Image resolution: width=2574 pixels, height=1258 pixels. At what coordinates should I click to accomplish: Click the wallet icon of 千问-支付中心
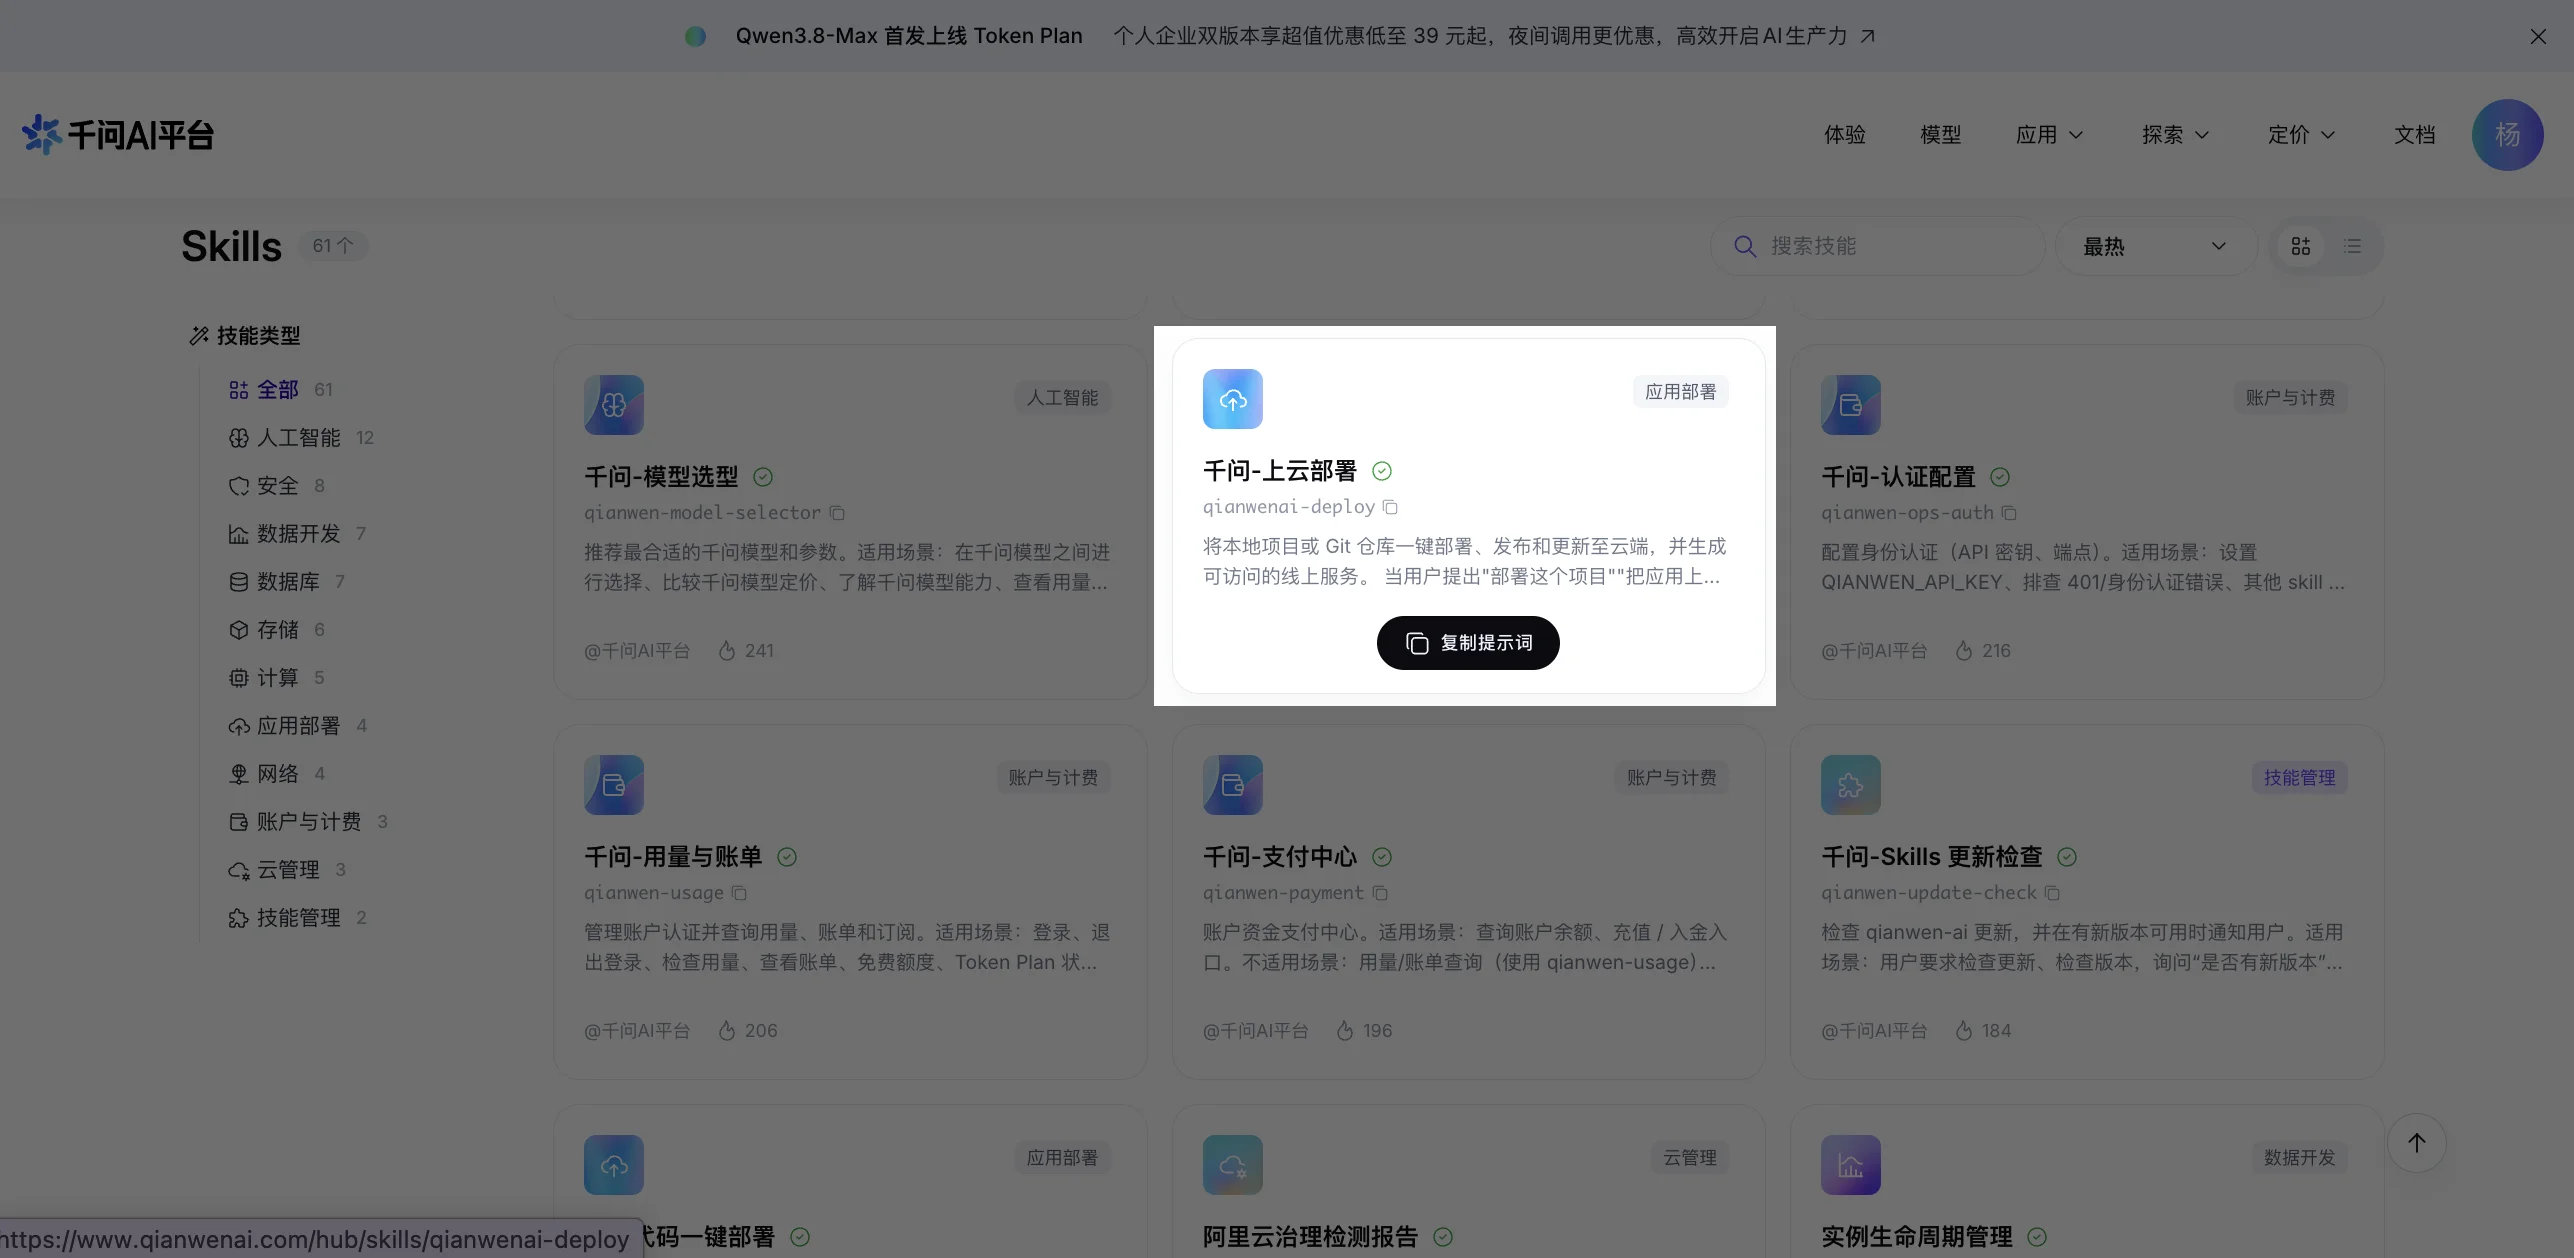[x=1233, y=785]
